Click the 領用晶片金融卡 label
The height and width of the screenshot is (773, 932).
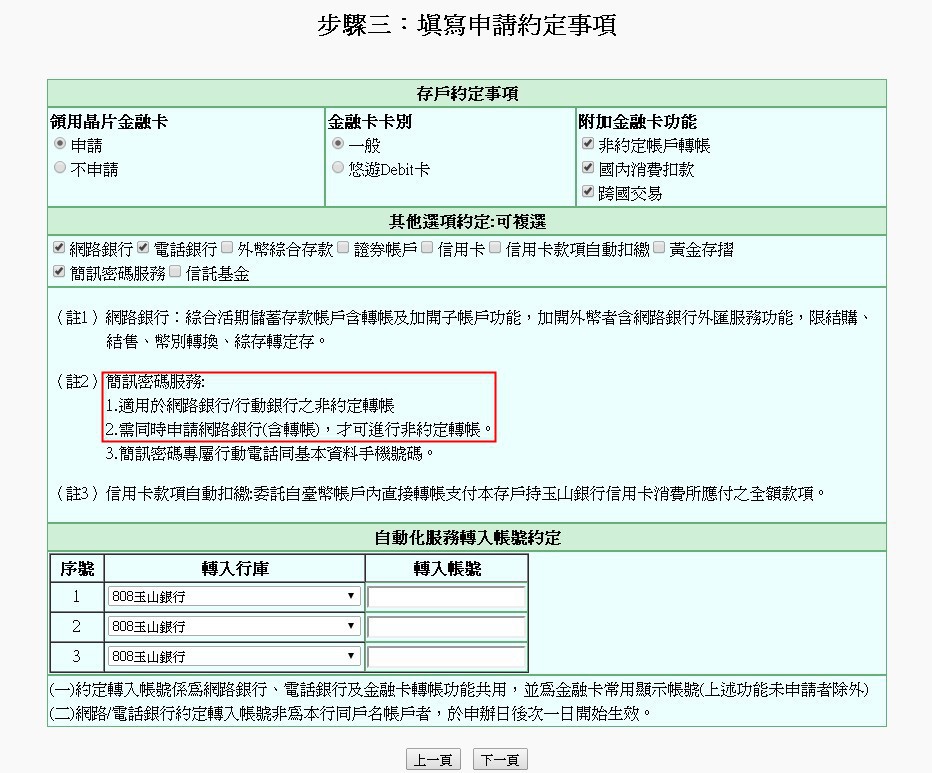(x=109, y=122)
